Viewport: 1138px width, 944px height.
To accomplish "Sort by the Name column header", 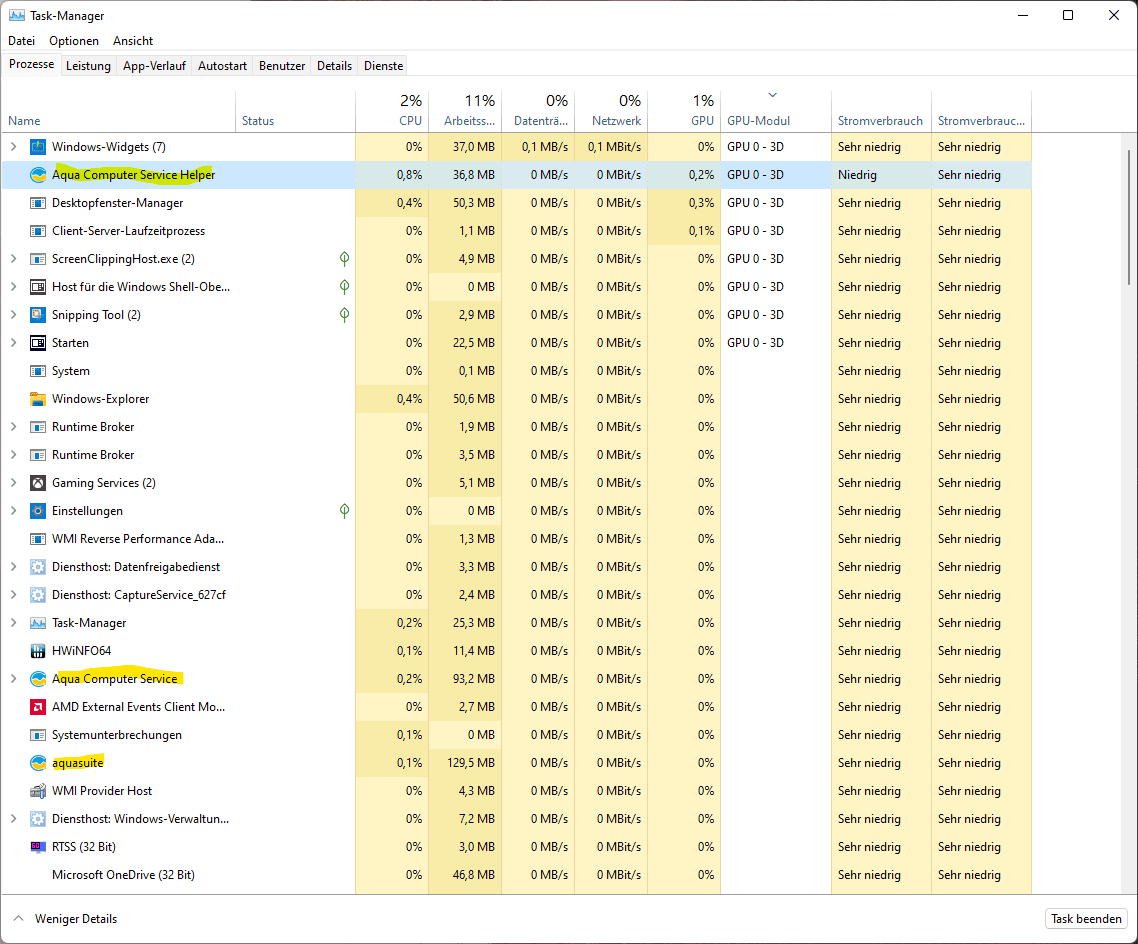I will [x=119, y=111].
